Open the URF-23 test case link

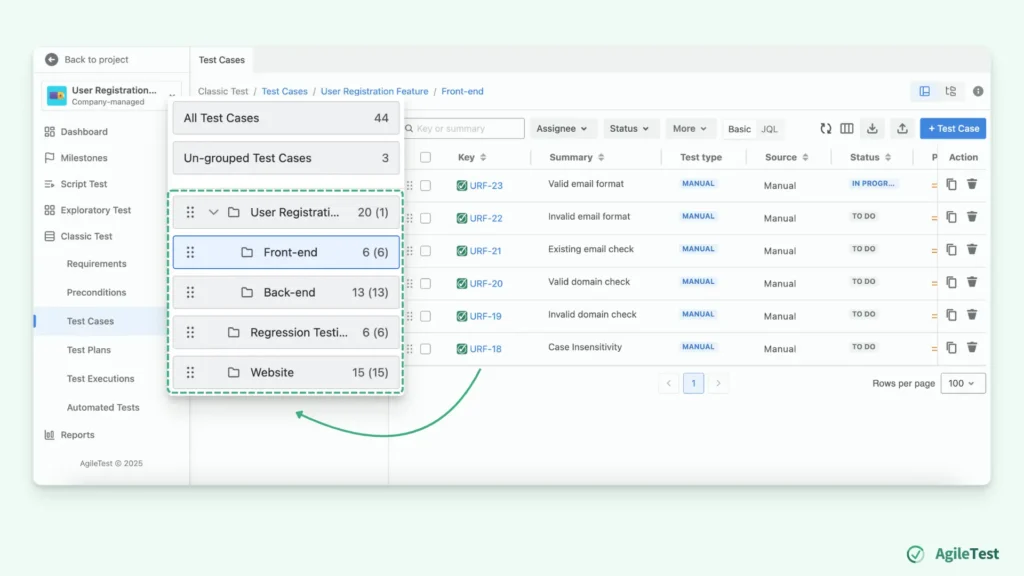pyautogui.click(x=486, y=185)
